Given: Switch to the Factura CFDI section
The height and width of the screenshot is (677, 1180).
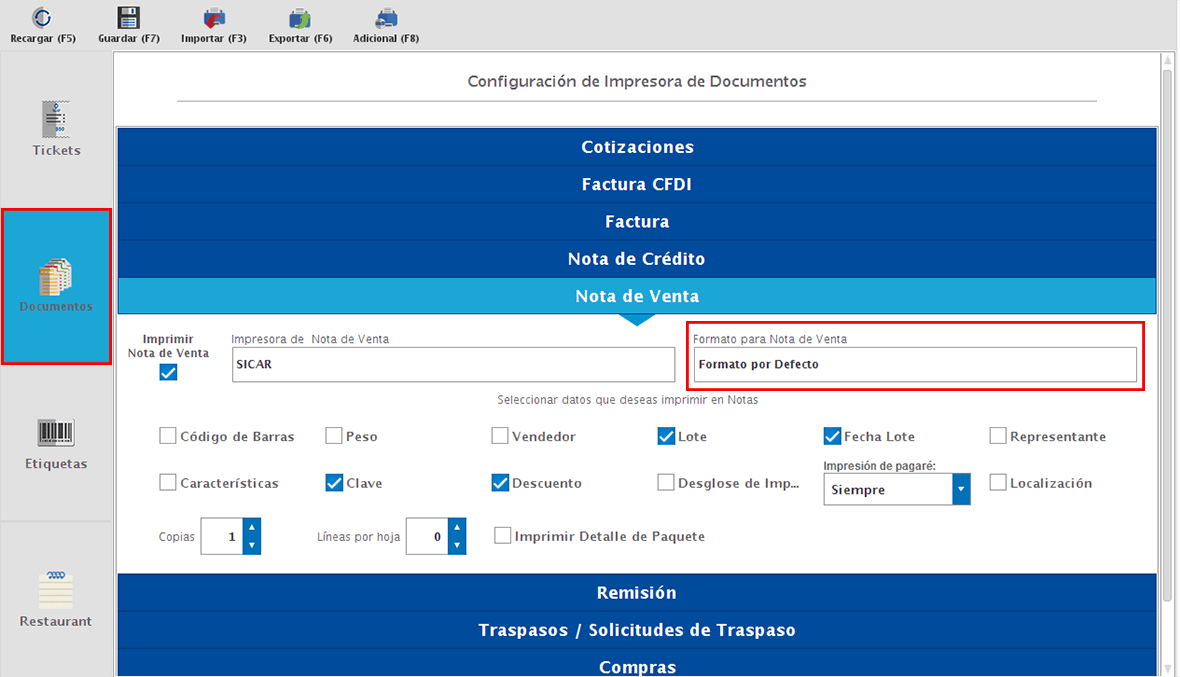Looking at the screenshot, I should (x=637, y=184).
